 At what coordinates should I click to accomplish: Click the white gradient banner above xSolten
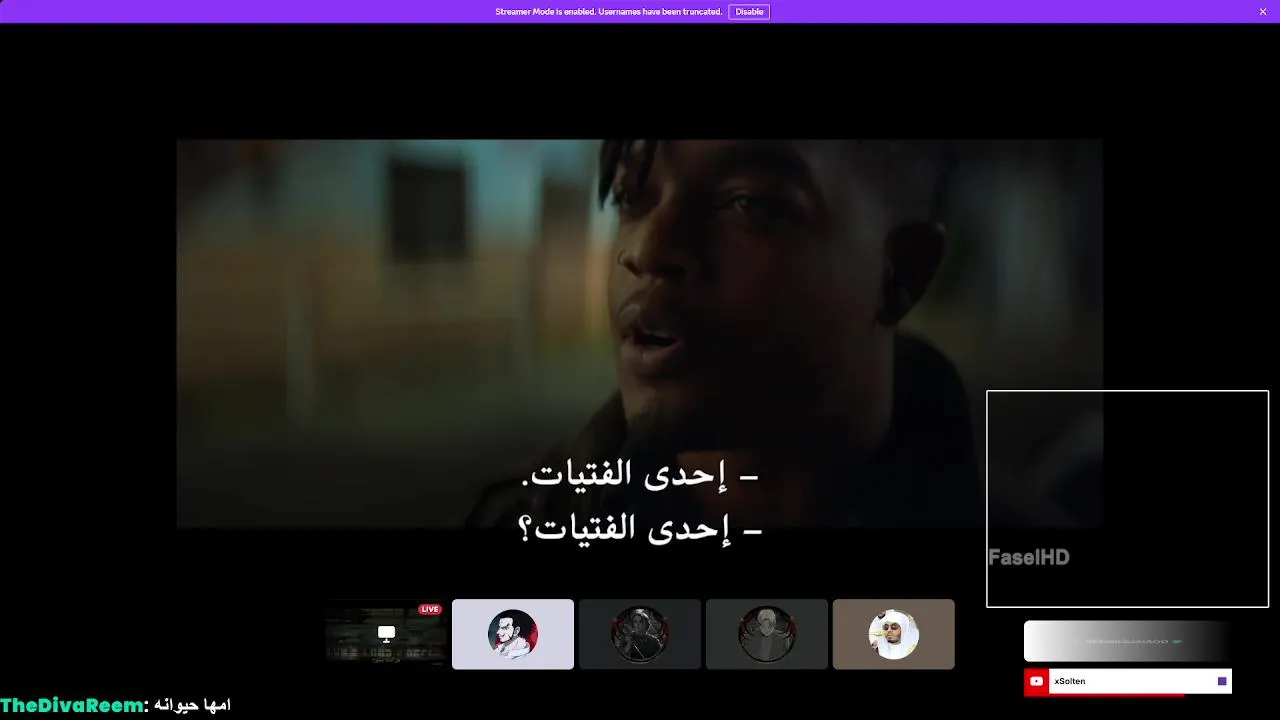tap(1127, 641)
